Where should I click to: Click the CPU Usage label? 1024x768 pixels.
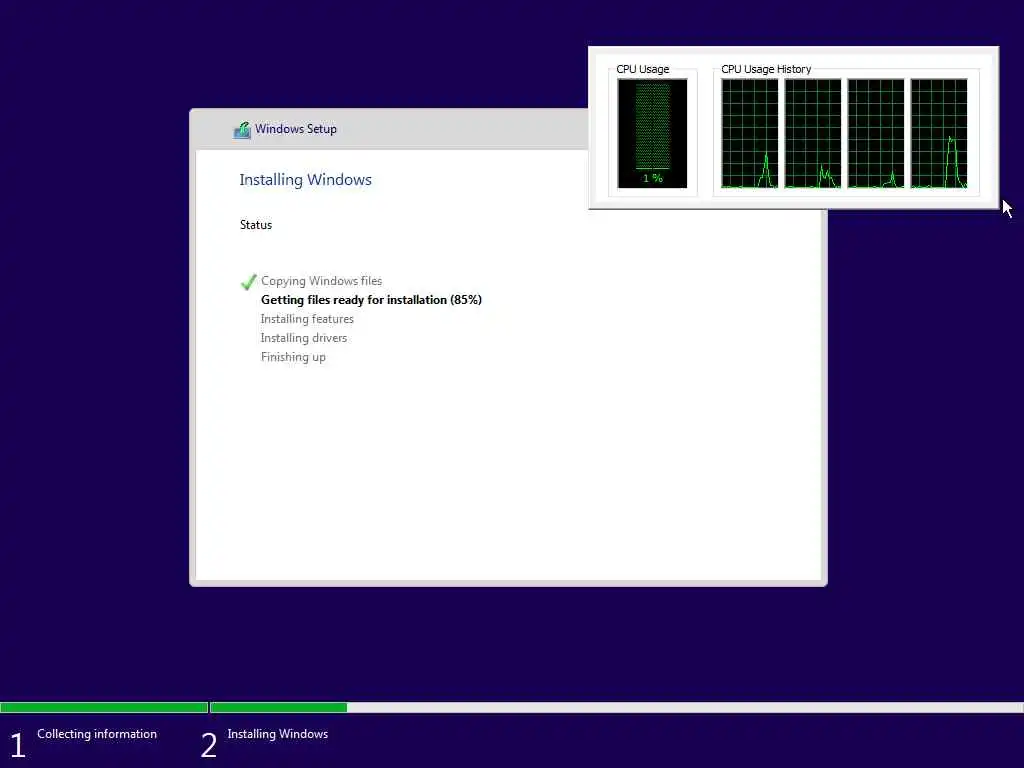pyautogui.click(x=643, y=69)
